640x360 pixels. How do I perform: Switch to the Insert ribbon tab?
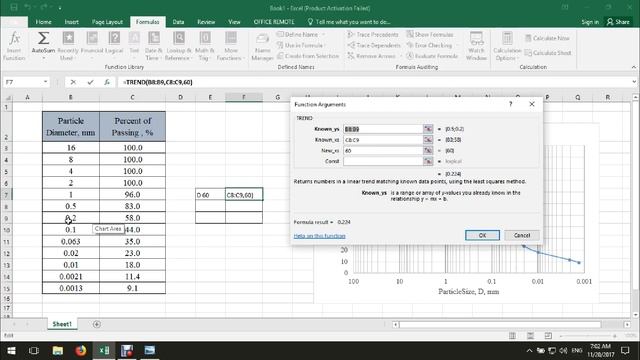click(x=71, y=22)
